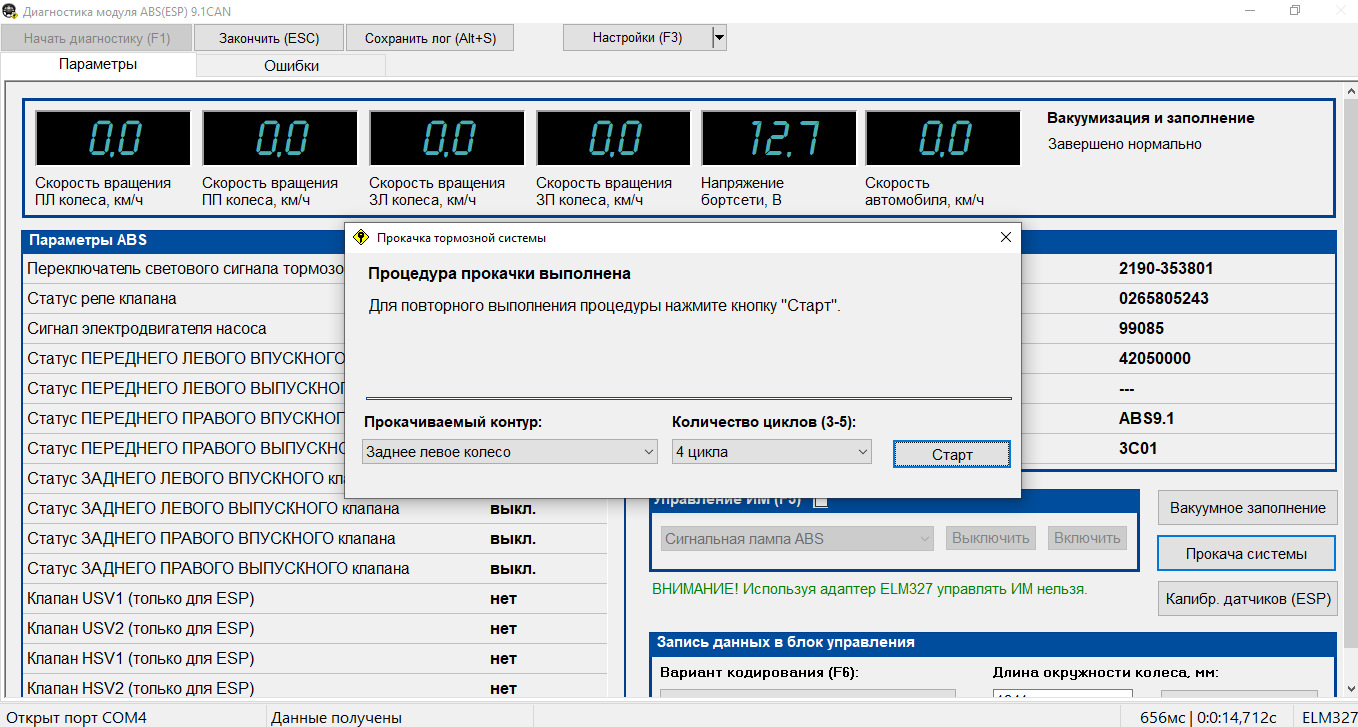This screenshot has height=727, width=1358.
Task: Select the Клапан USV1 row
Action: coord(314,598)
